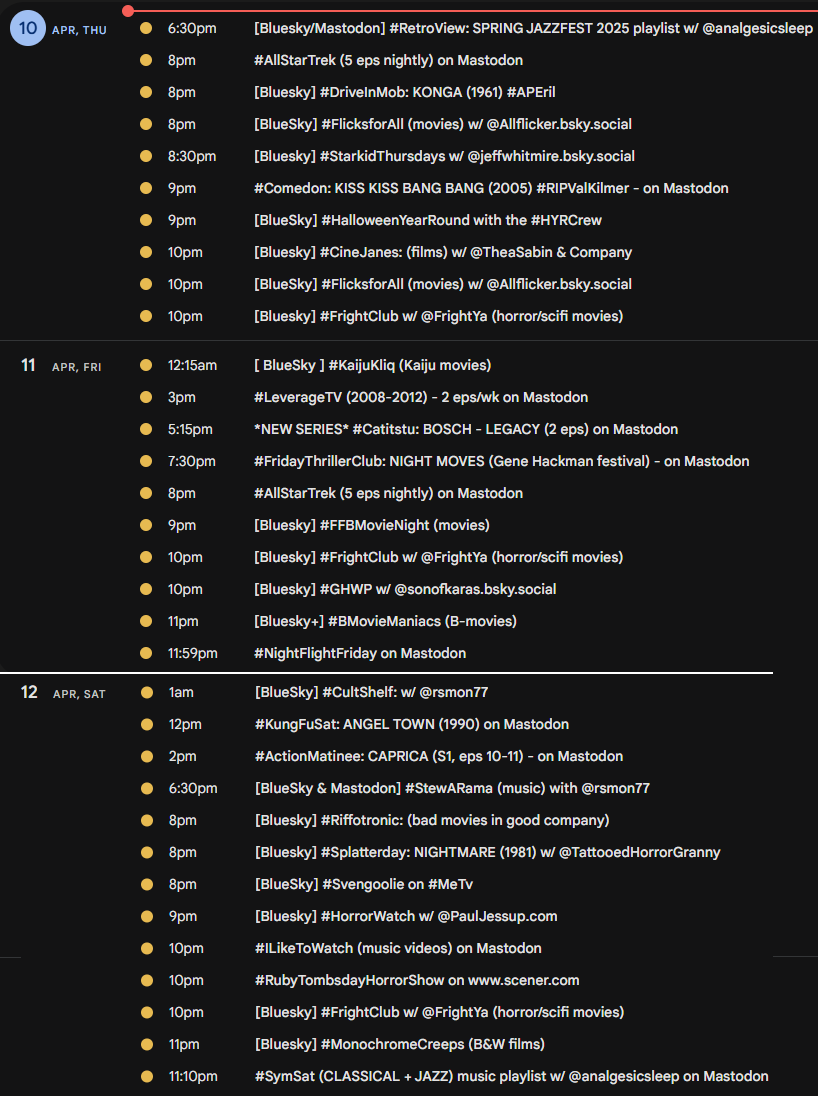Click the yellow dot beside #FridayThrillerClub
Viewport: 818px width, 1096px height.
(x=145, y=462)
